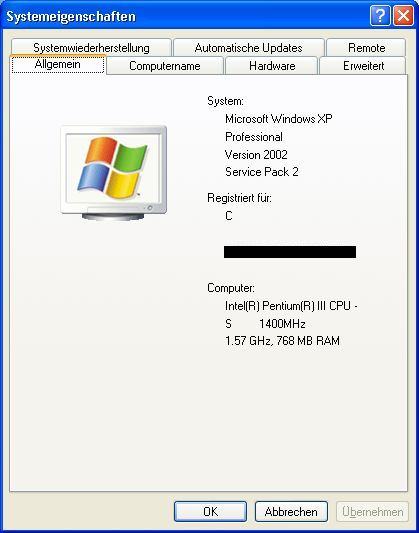
Task: Close the Systemeigenschaften dialog with the X
Action: pyautogui.click(x=403, y=15)
